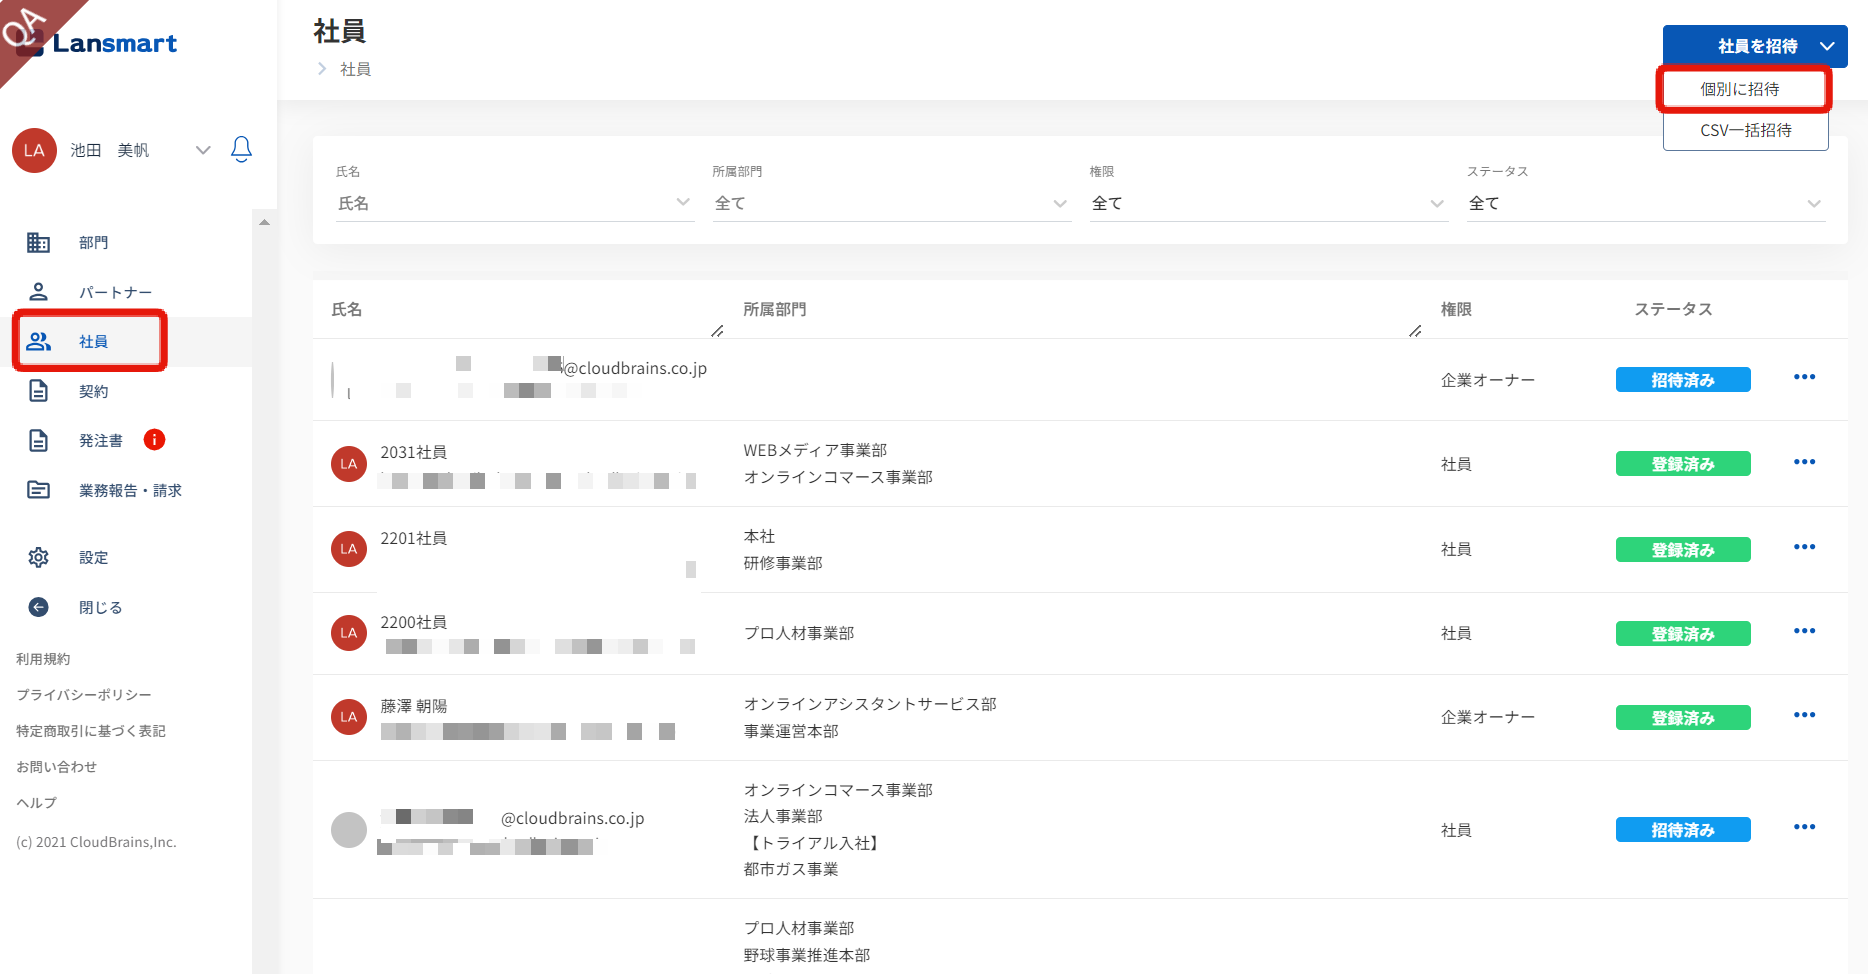Open more options for 2200社員 row

pyautogui.click(x=1804, y=631)
